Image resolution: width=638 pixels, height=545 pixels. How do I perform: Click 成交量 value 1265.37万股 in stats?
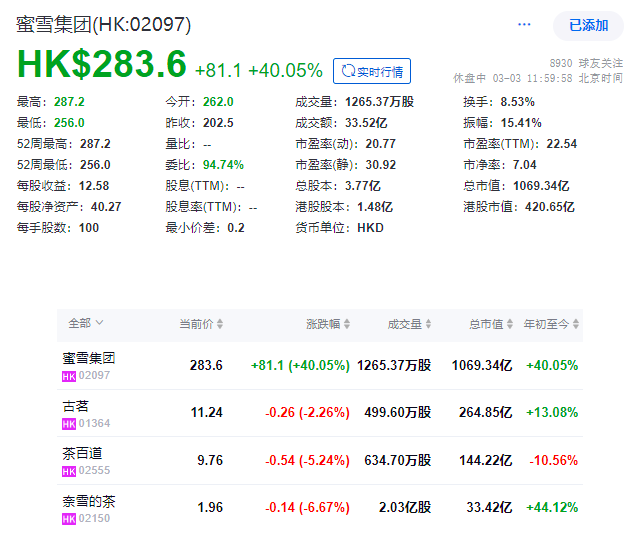pos(379,102)
